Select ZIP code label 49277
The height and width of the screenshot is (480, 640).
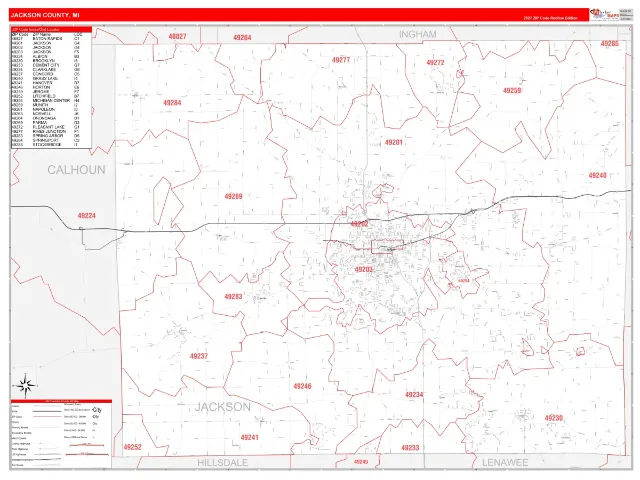(341, 60)
